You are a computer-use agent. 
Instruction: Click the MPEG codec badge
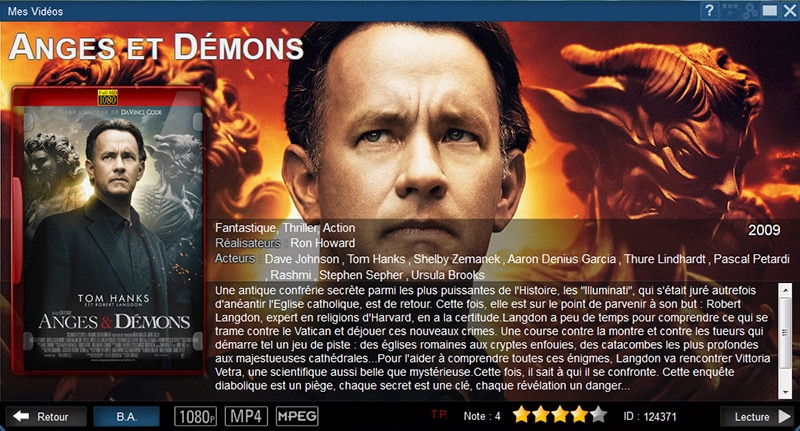(x=297, y=416)
